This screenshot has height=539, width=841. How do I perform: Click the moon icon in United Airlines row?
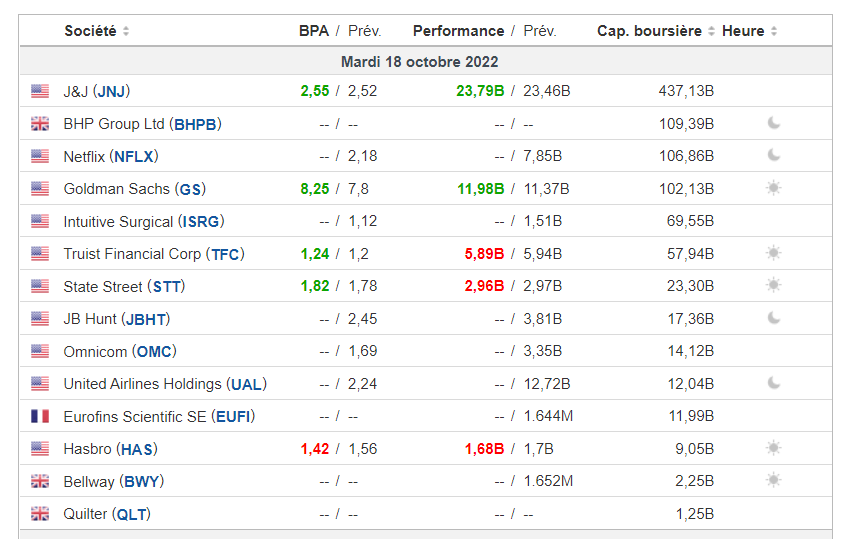(x=773, y=383)
